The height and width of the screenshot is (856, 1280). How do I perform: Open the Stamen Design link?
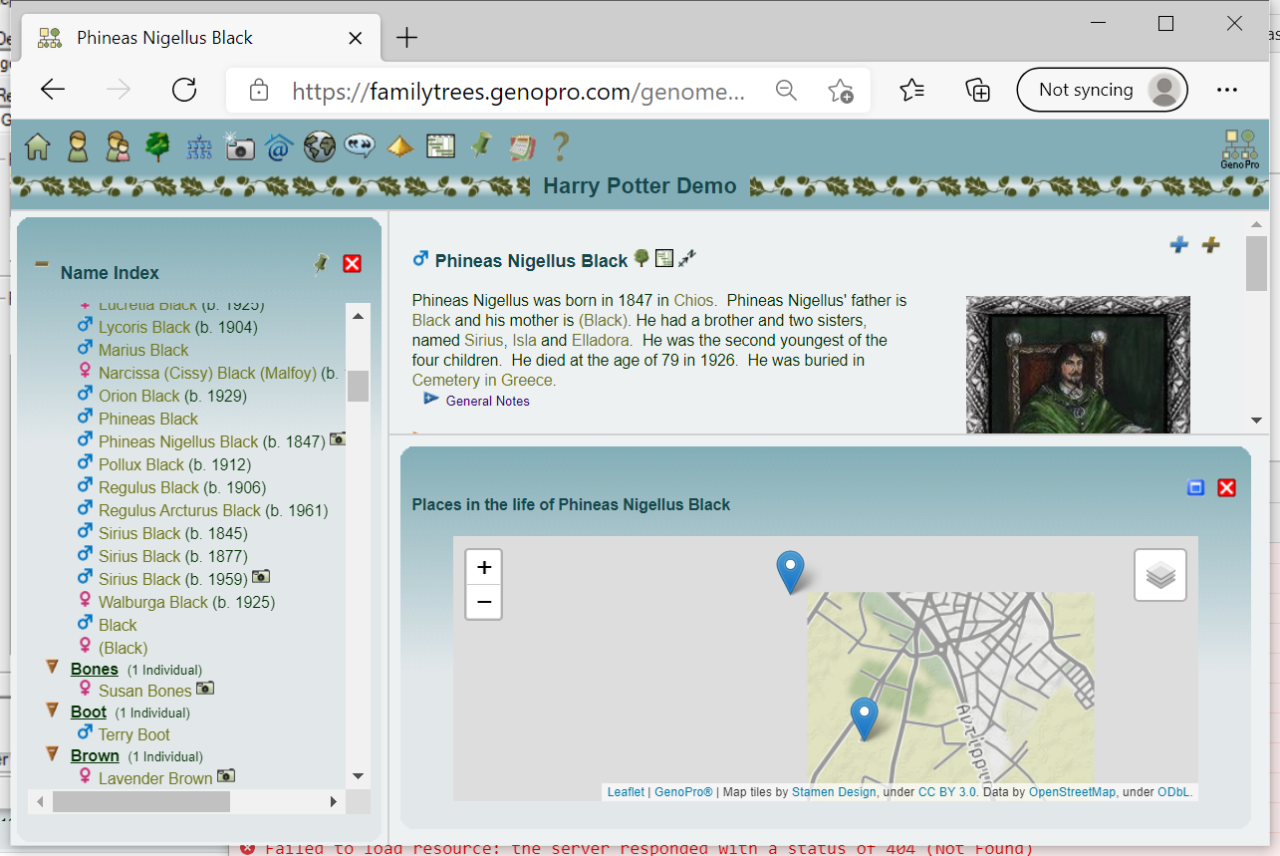point(834,792)
